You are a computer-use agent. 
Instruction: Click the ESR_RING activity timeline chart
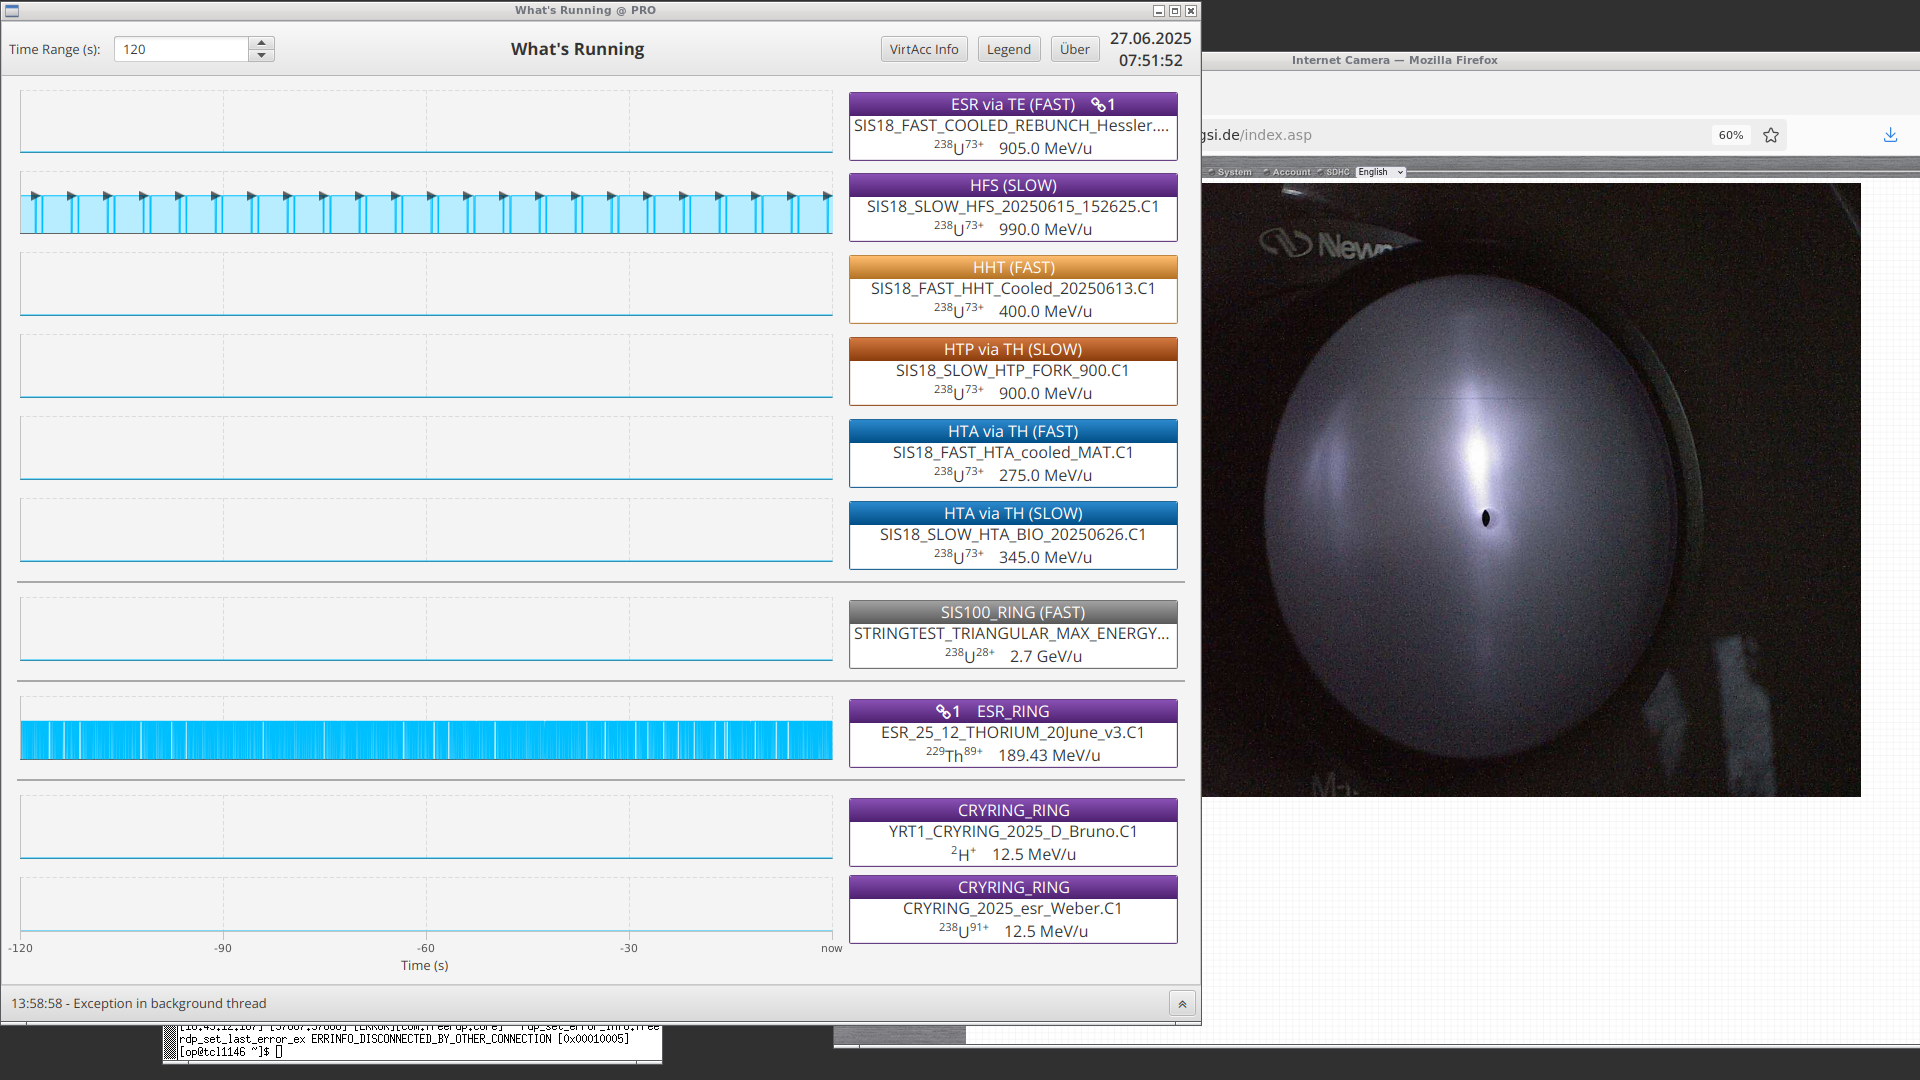pyautogui.click(x=426, y=729)
